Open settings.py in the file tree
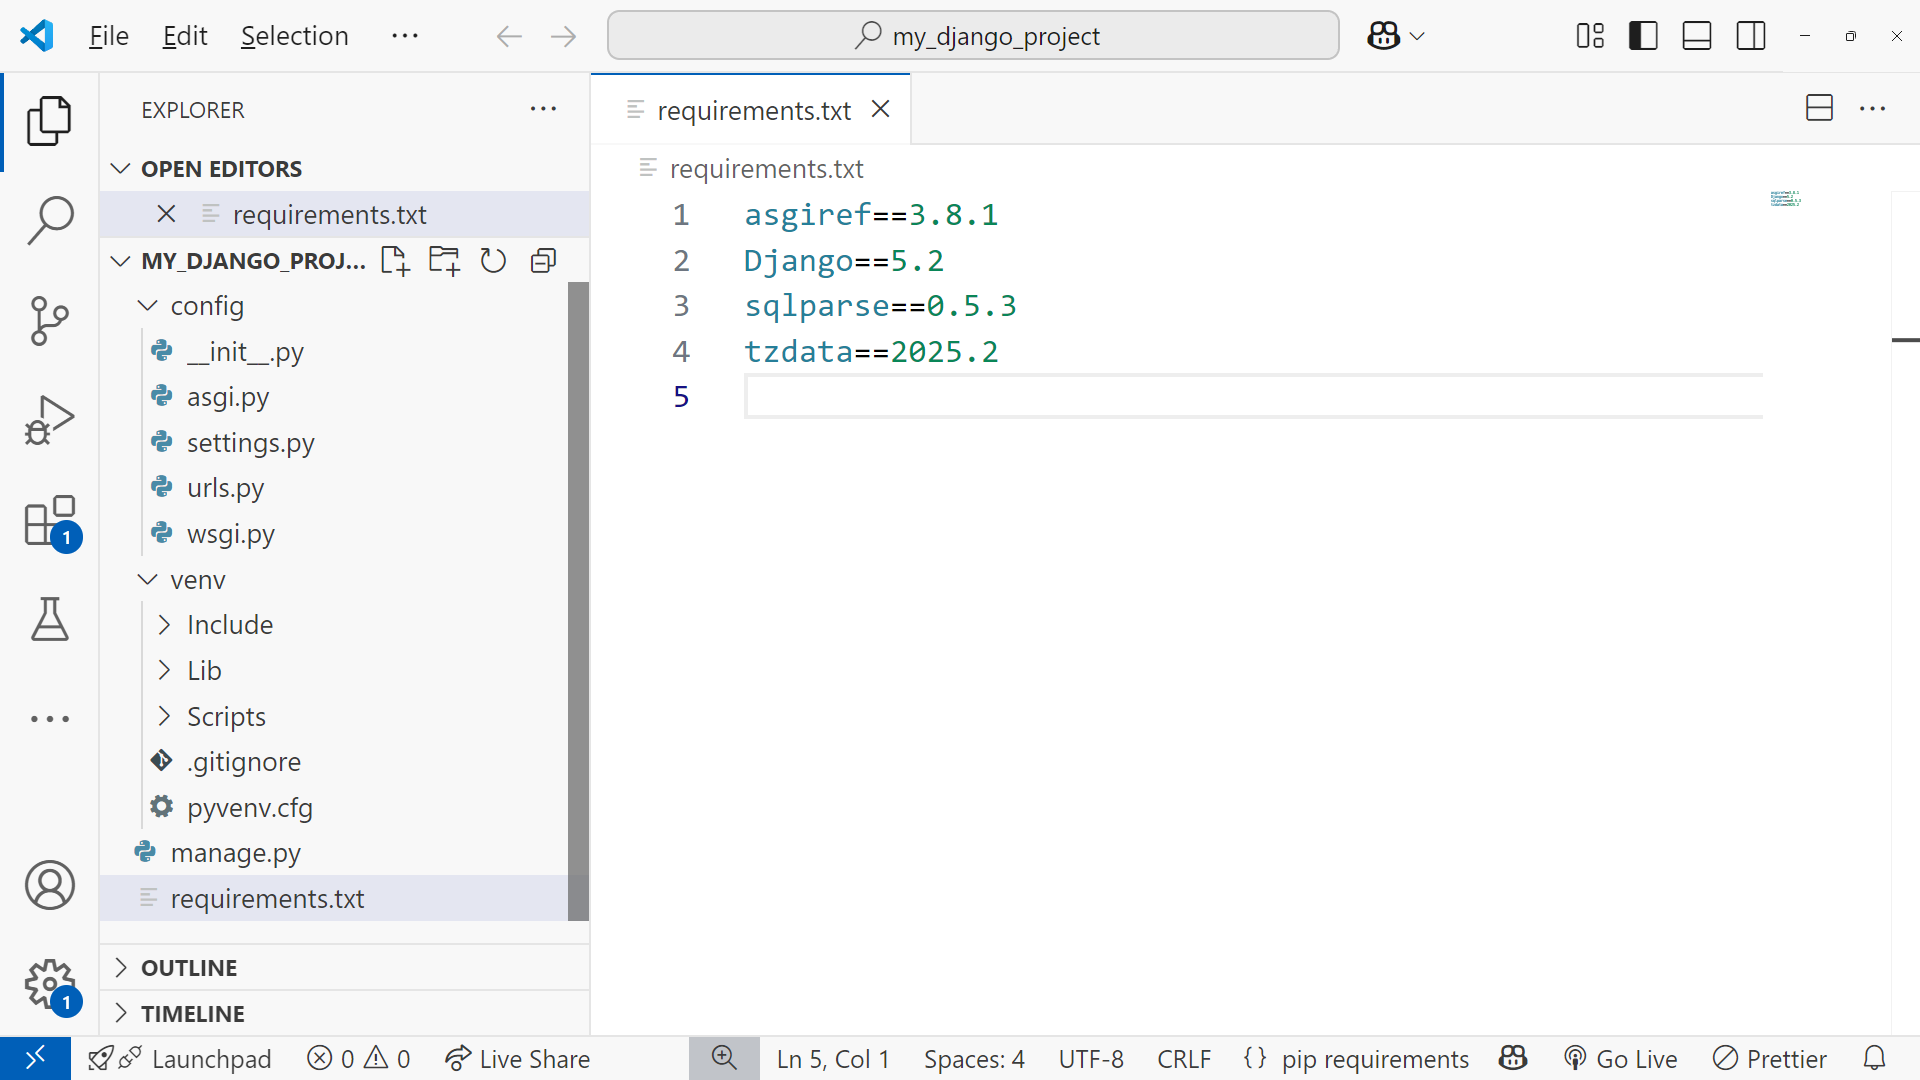This screenshot has width=1920, height=1080. [250, 443]
